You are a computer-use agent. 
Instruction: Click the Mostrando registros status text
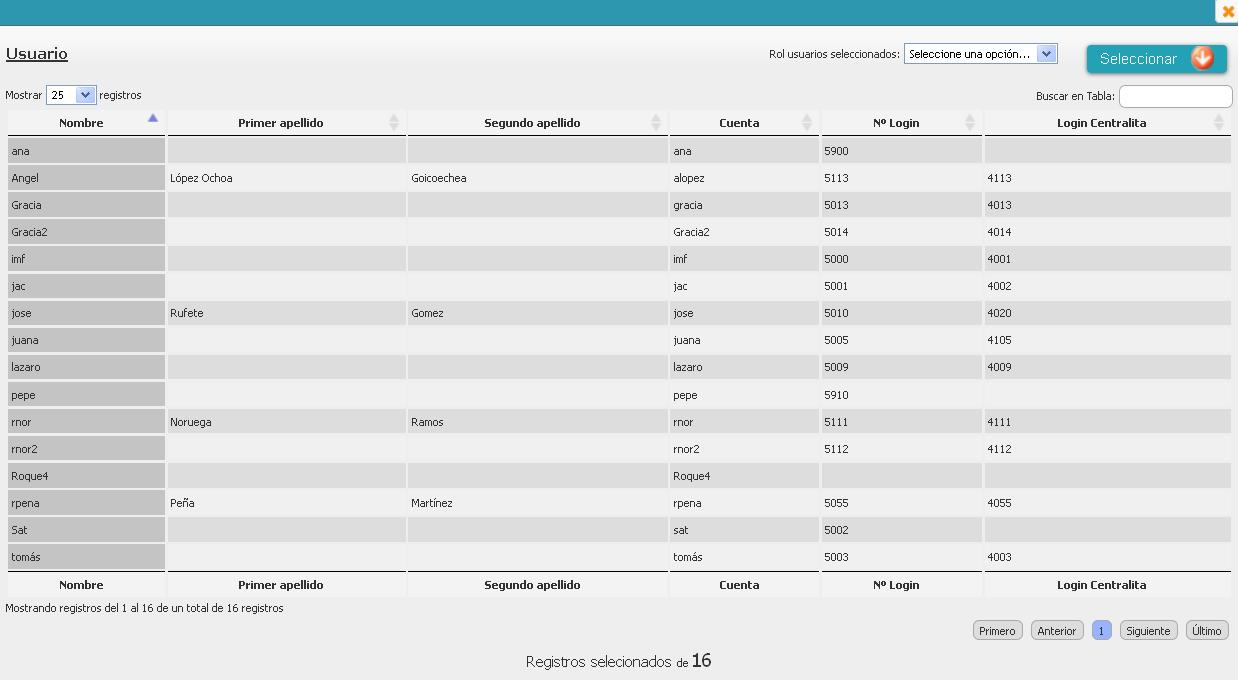[144, 608]
